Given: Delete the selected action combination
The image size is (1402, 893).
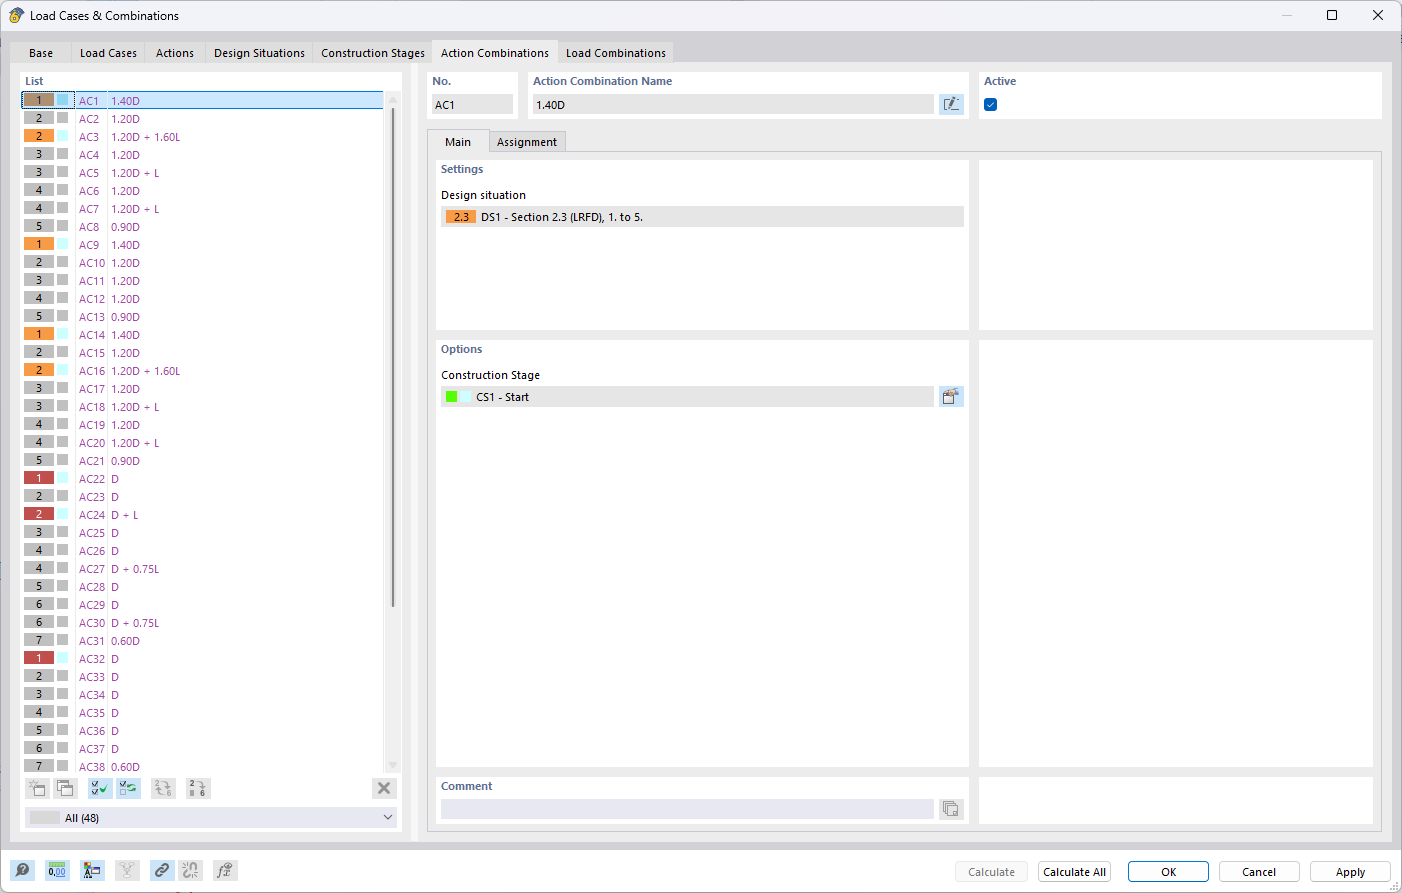Looking at the screenshot, I should point(384,788).
